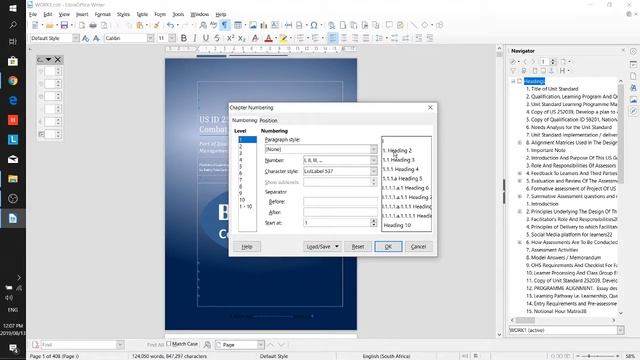Click the Justified alignment icon

366,38
